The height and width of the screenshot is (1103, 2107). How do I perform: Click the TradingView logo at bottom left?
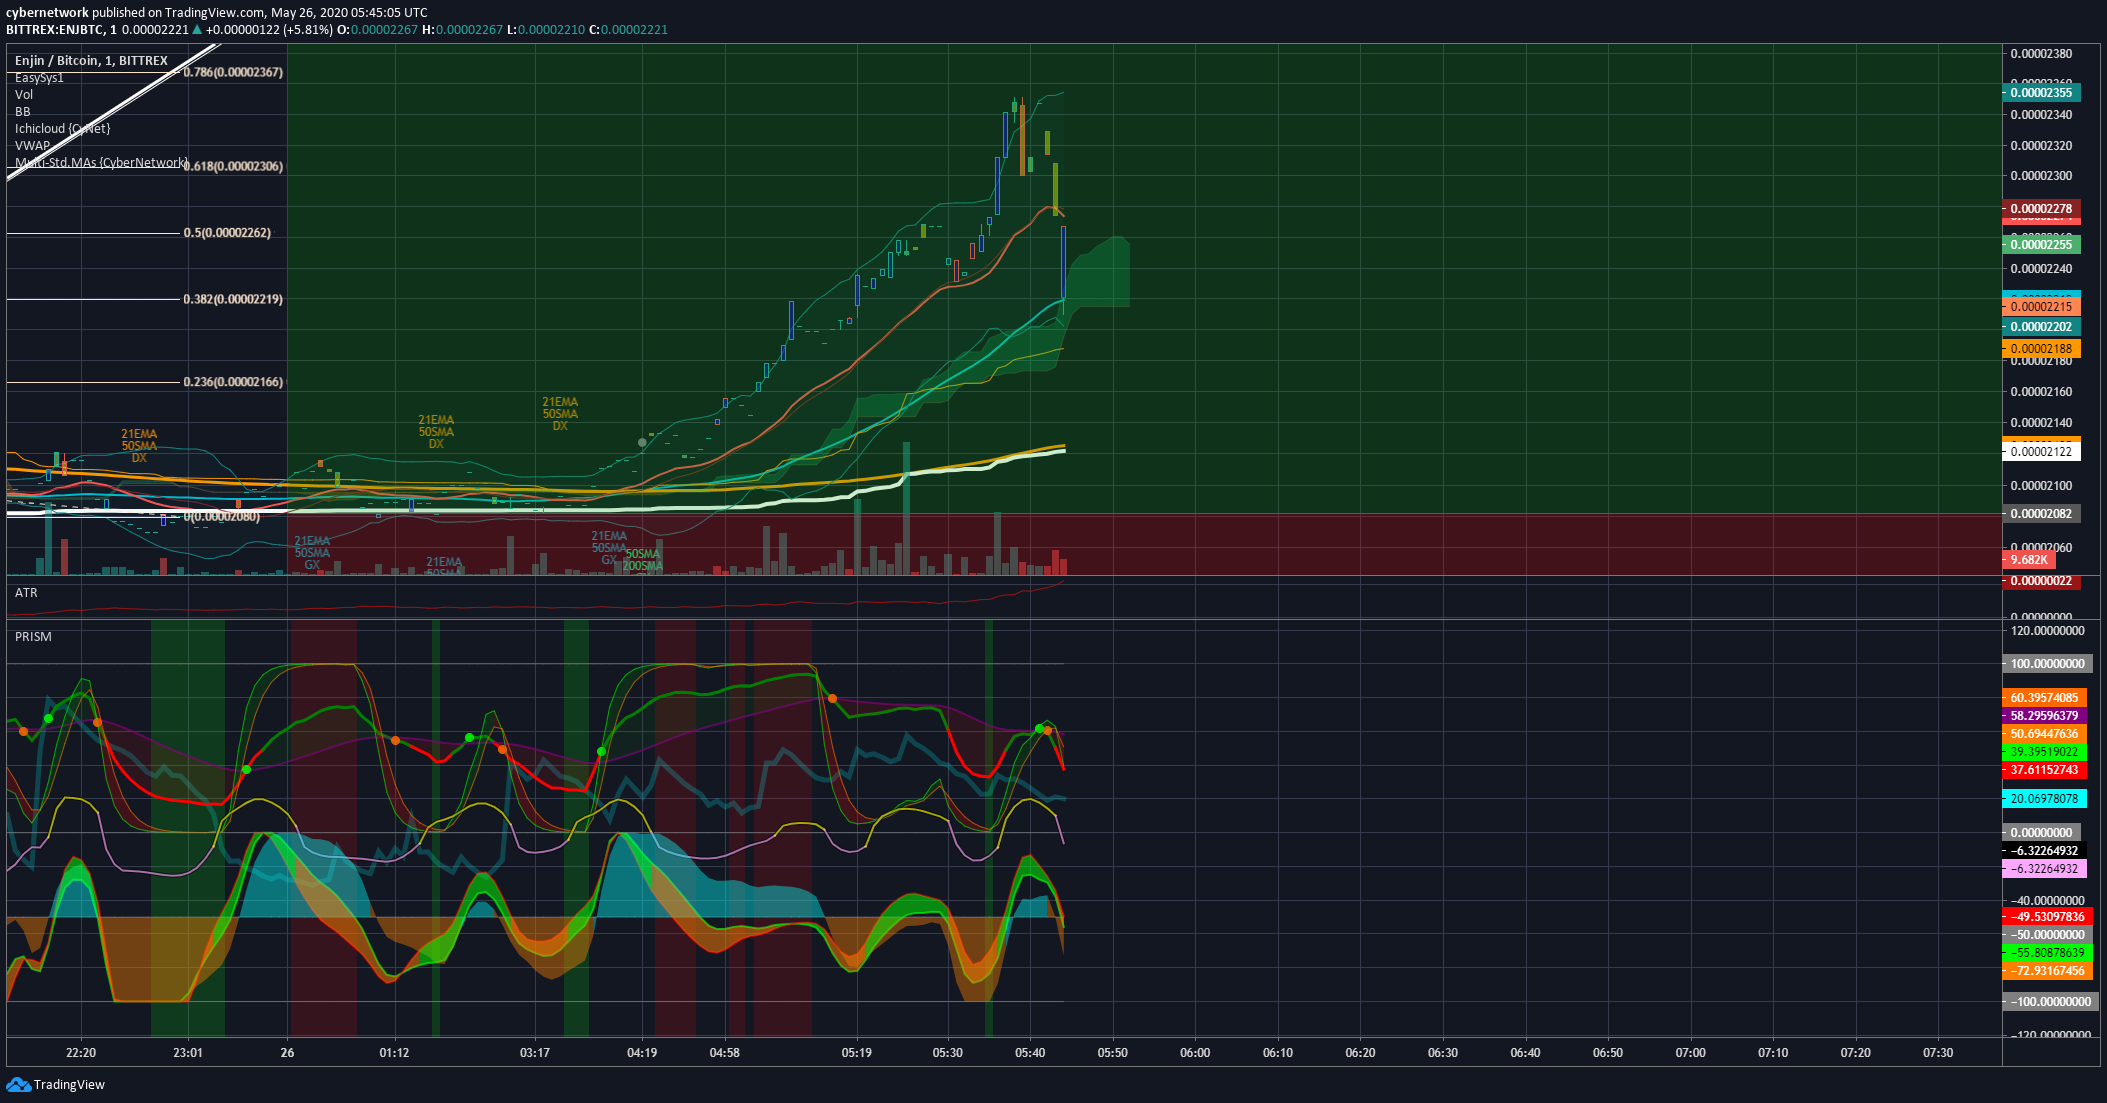pos(56,1085)
